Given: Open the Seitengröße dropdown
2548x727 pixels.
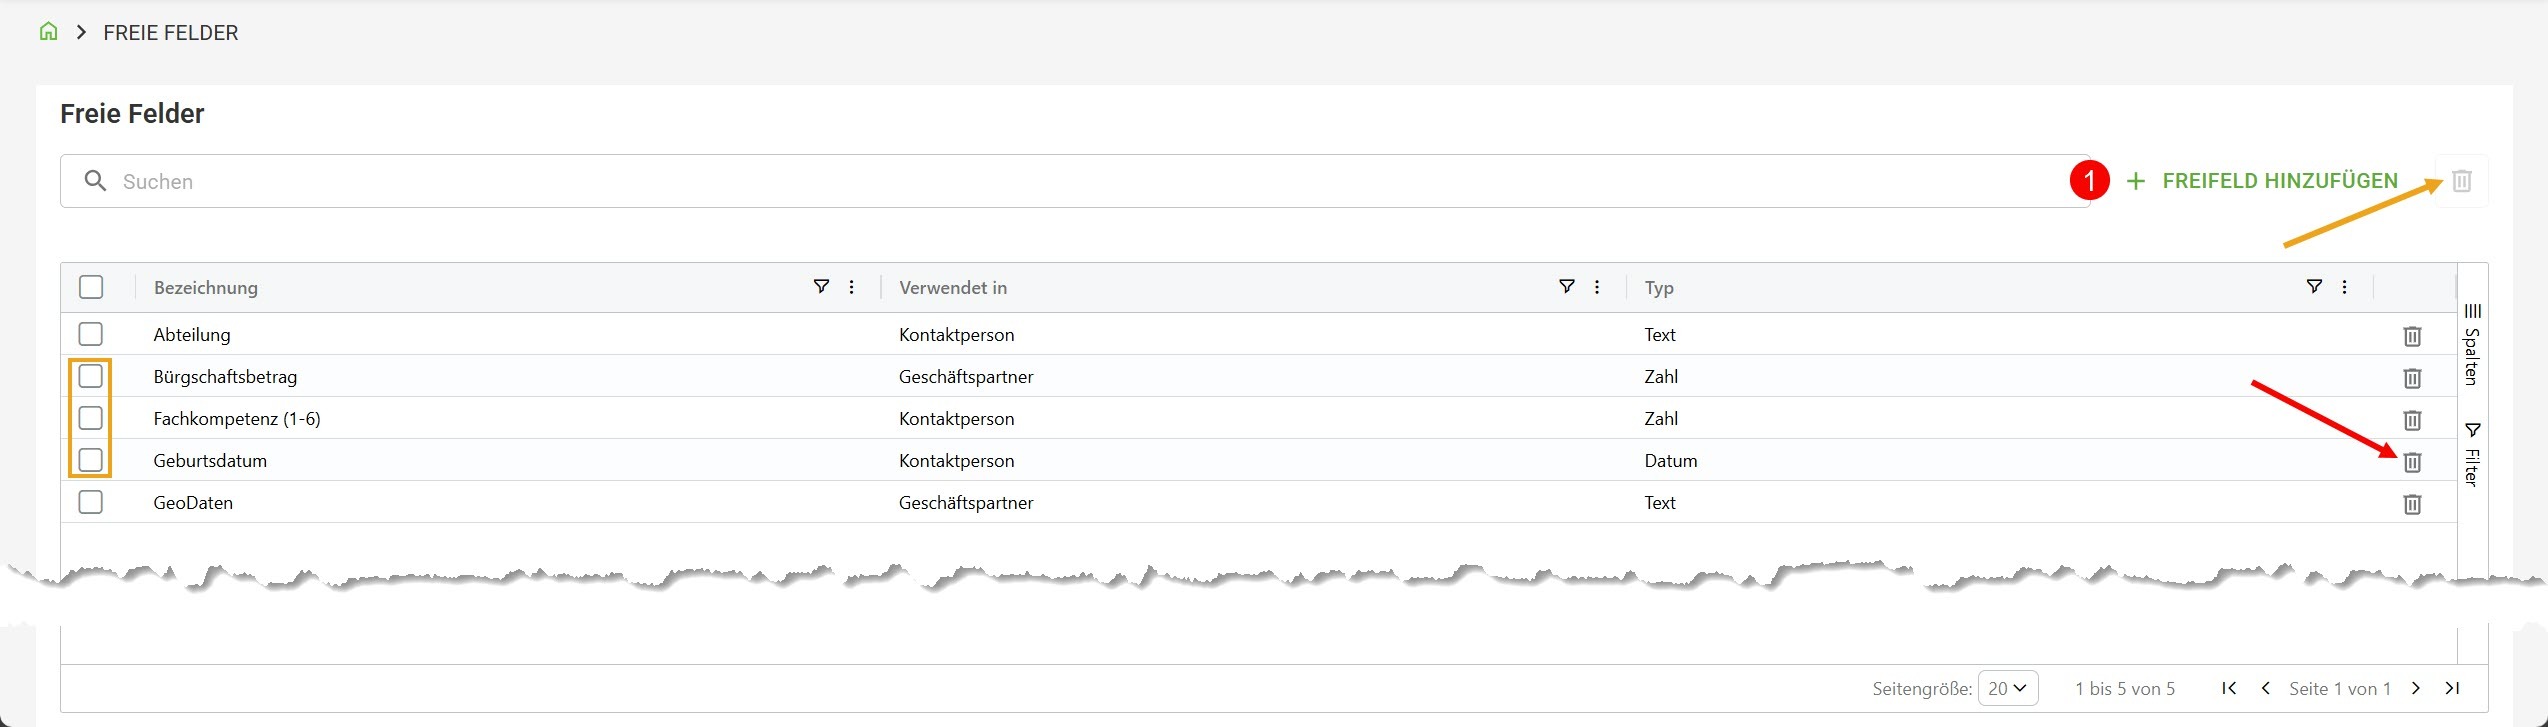Looking at the screenshot, I should click(2007, 688).
